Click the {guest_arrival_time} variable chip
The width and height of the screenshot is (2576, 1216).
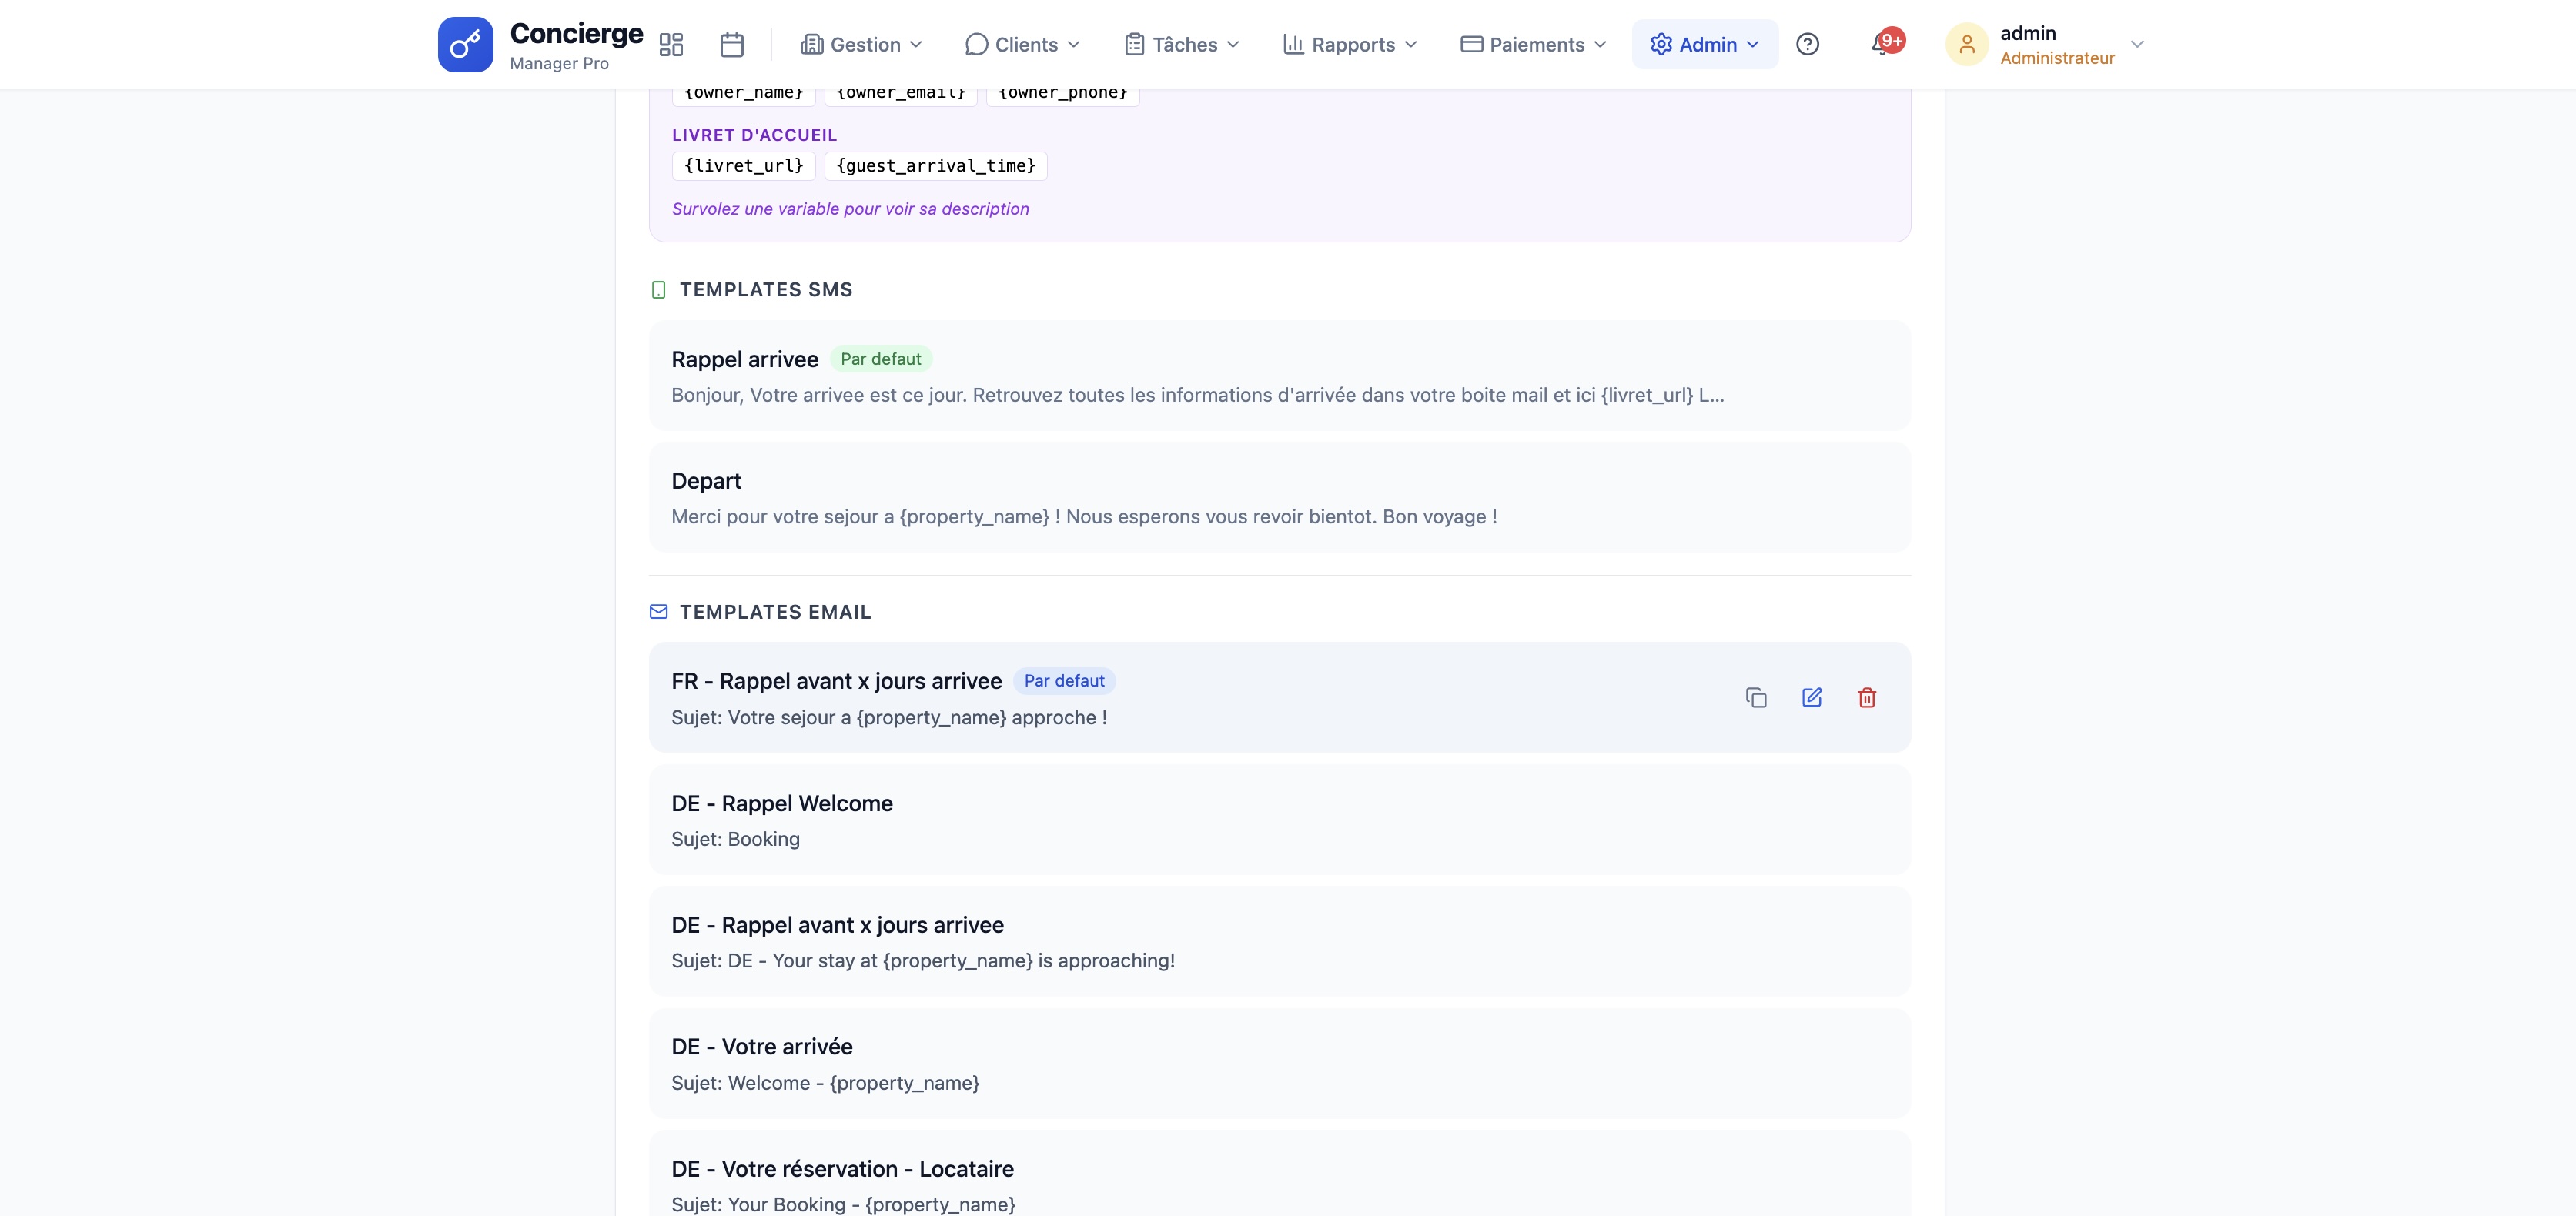click(x=936, y=166)
